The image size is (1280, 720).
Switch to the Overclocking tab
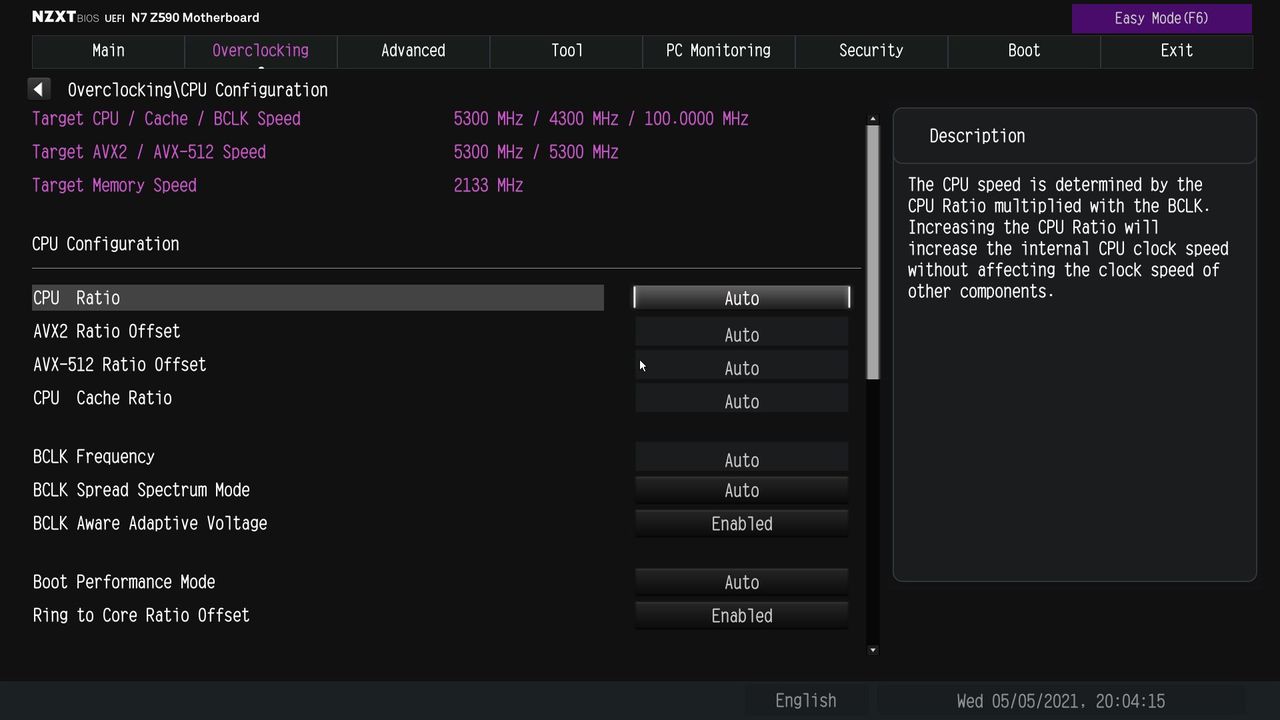coord(261,51)
